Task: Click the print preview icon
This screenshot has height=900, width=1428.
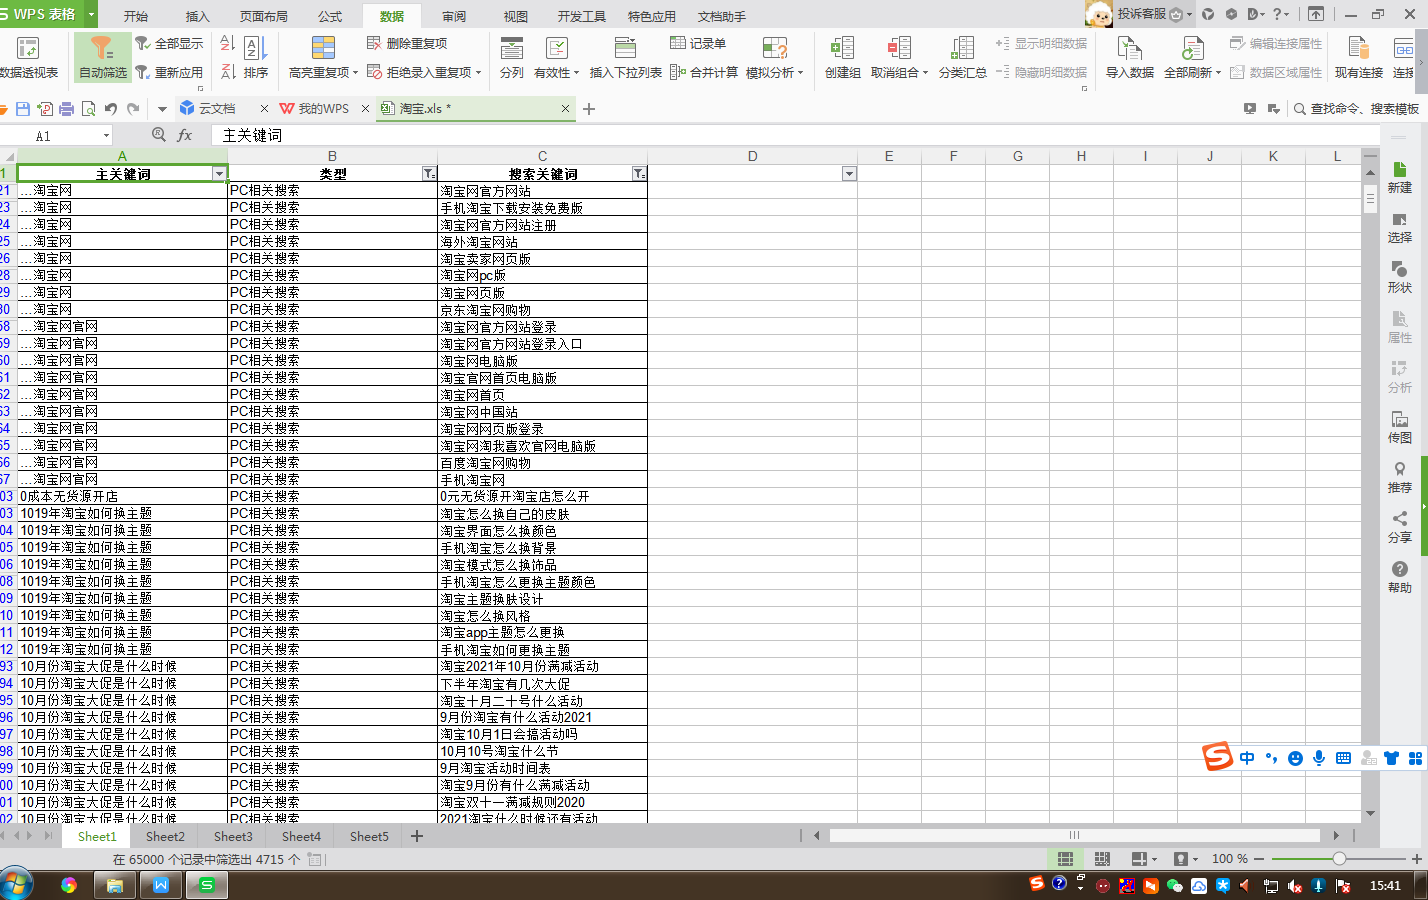Action: pyautogui.click(x=89, y=108)
